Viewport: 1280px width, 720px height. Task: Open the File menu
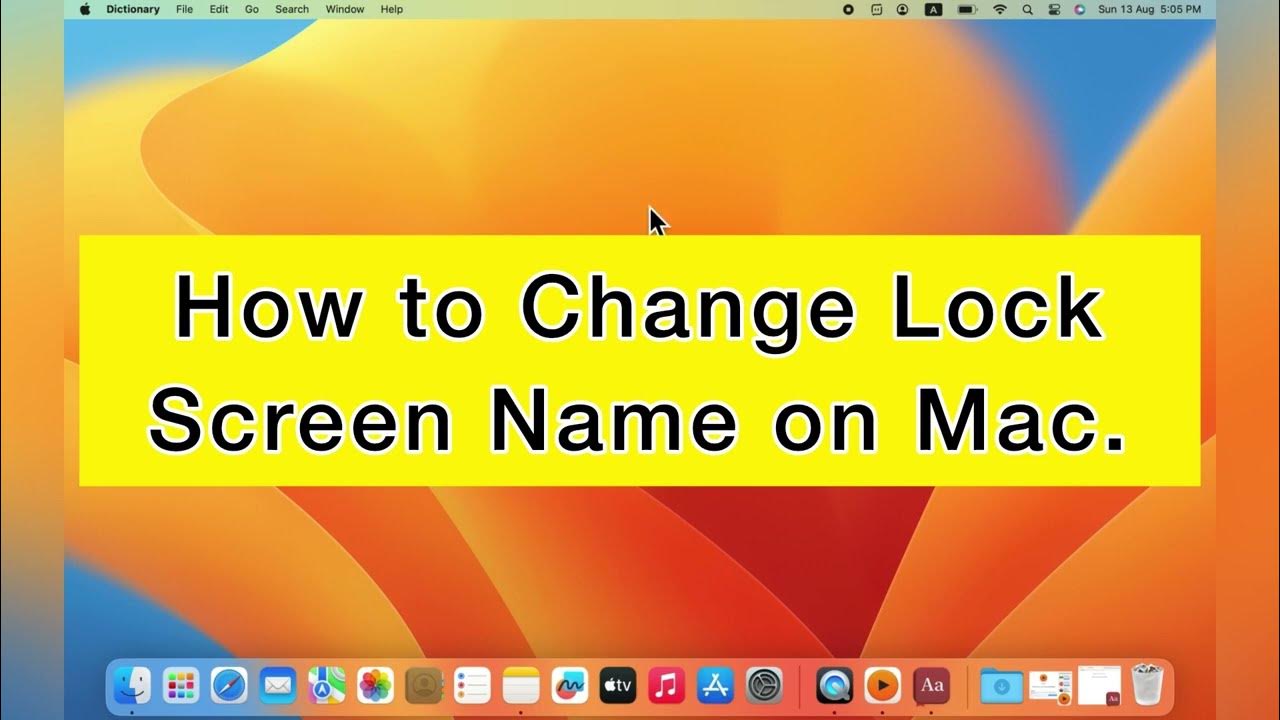[185, 9]
